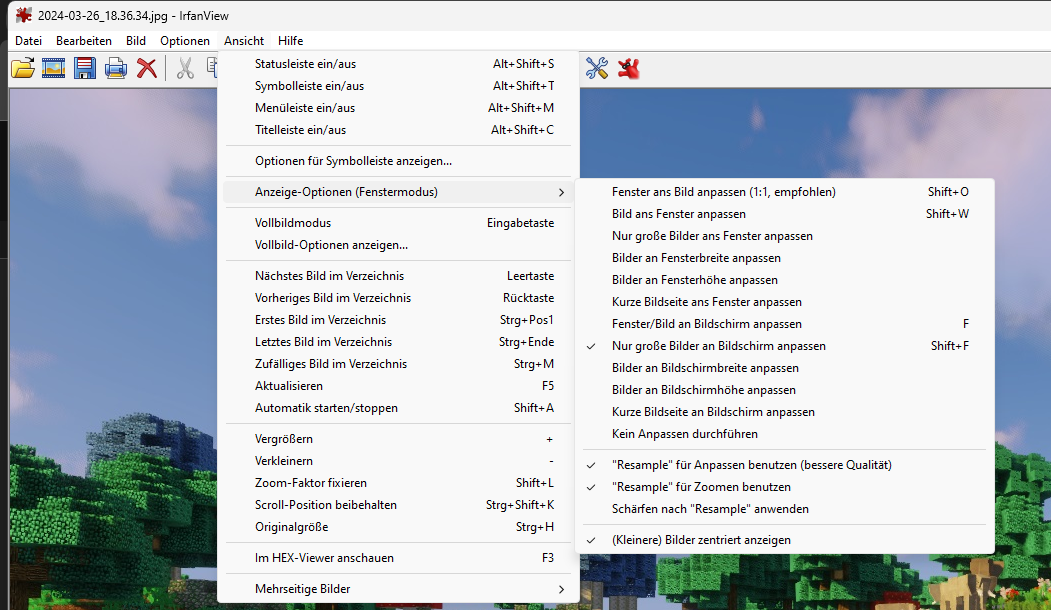Open the slideshow filmstrip icon
Image resolution: width=1051 pixels, height=610 pixels.
point(54,68)
